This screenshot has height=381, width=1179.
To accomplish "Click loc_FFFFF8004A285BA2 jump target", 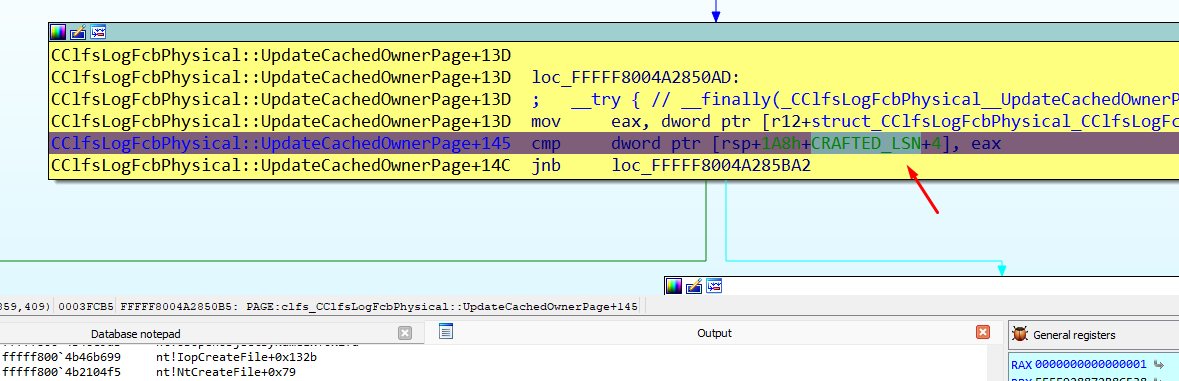I will point(711,165).
